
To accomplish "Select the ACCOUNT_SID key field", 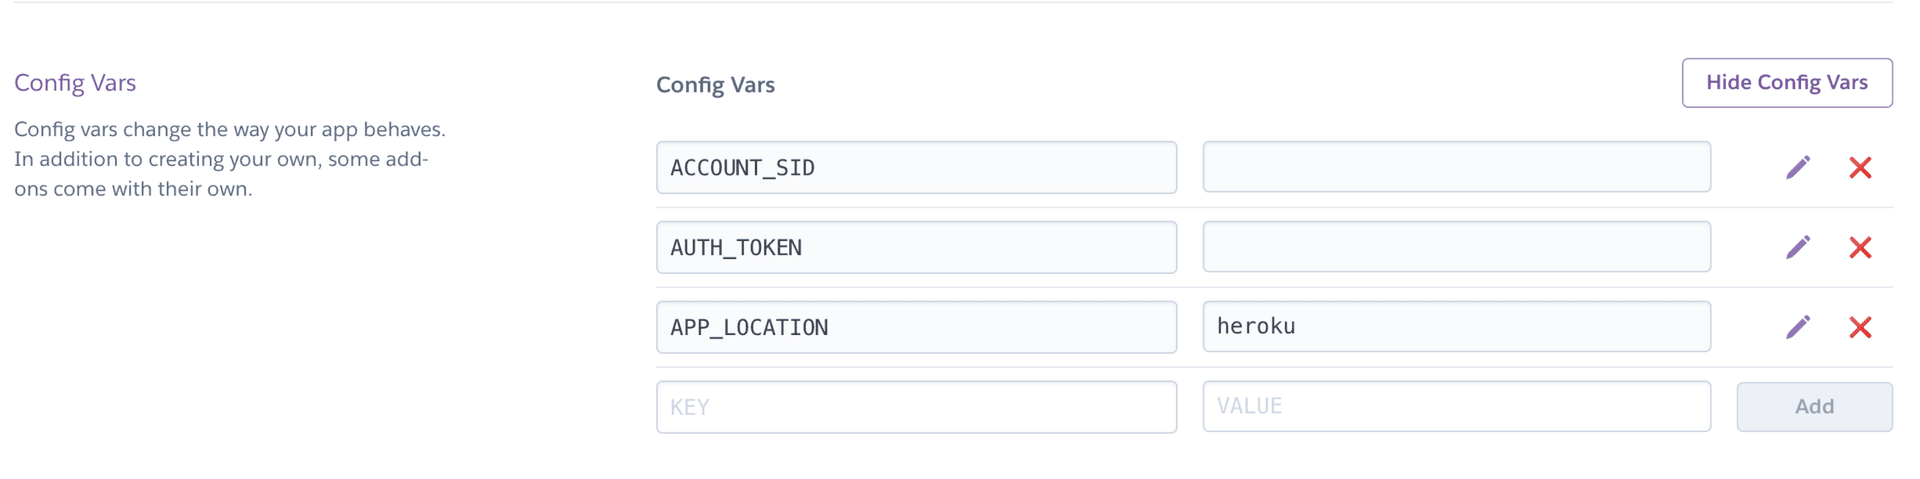I will (x=916, y=167).
